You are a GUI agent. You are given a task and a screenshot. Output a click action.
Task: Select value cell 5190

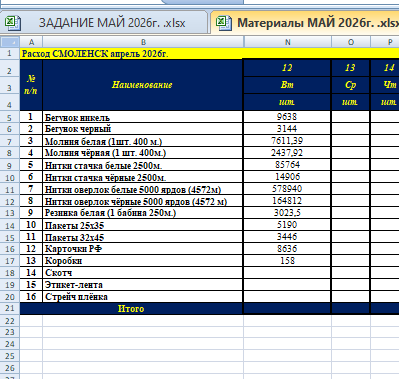[x=287, y=225]
